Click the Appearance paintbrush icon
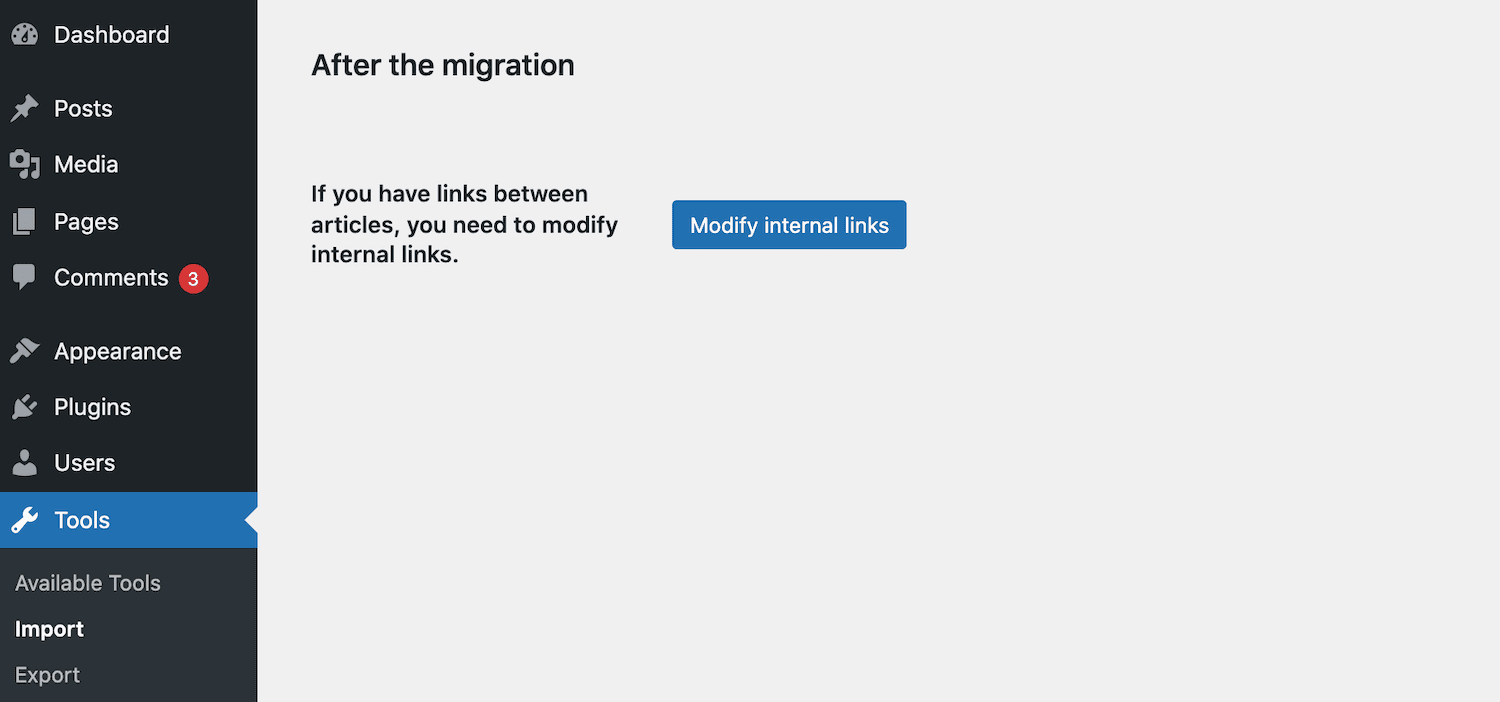Viewport: 1500px width, 702px height. pyautogui.click(x=24, y=352)
